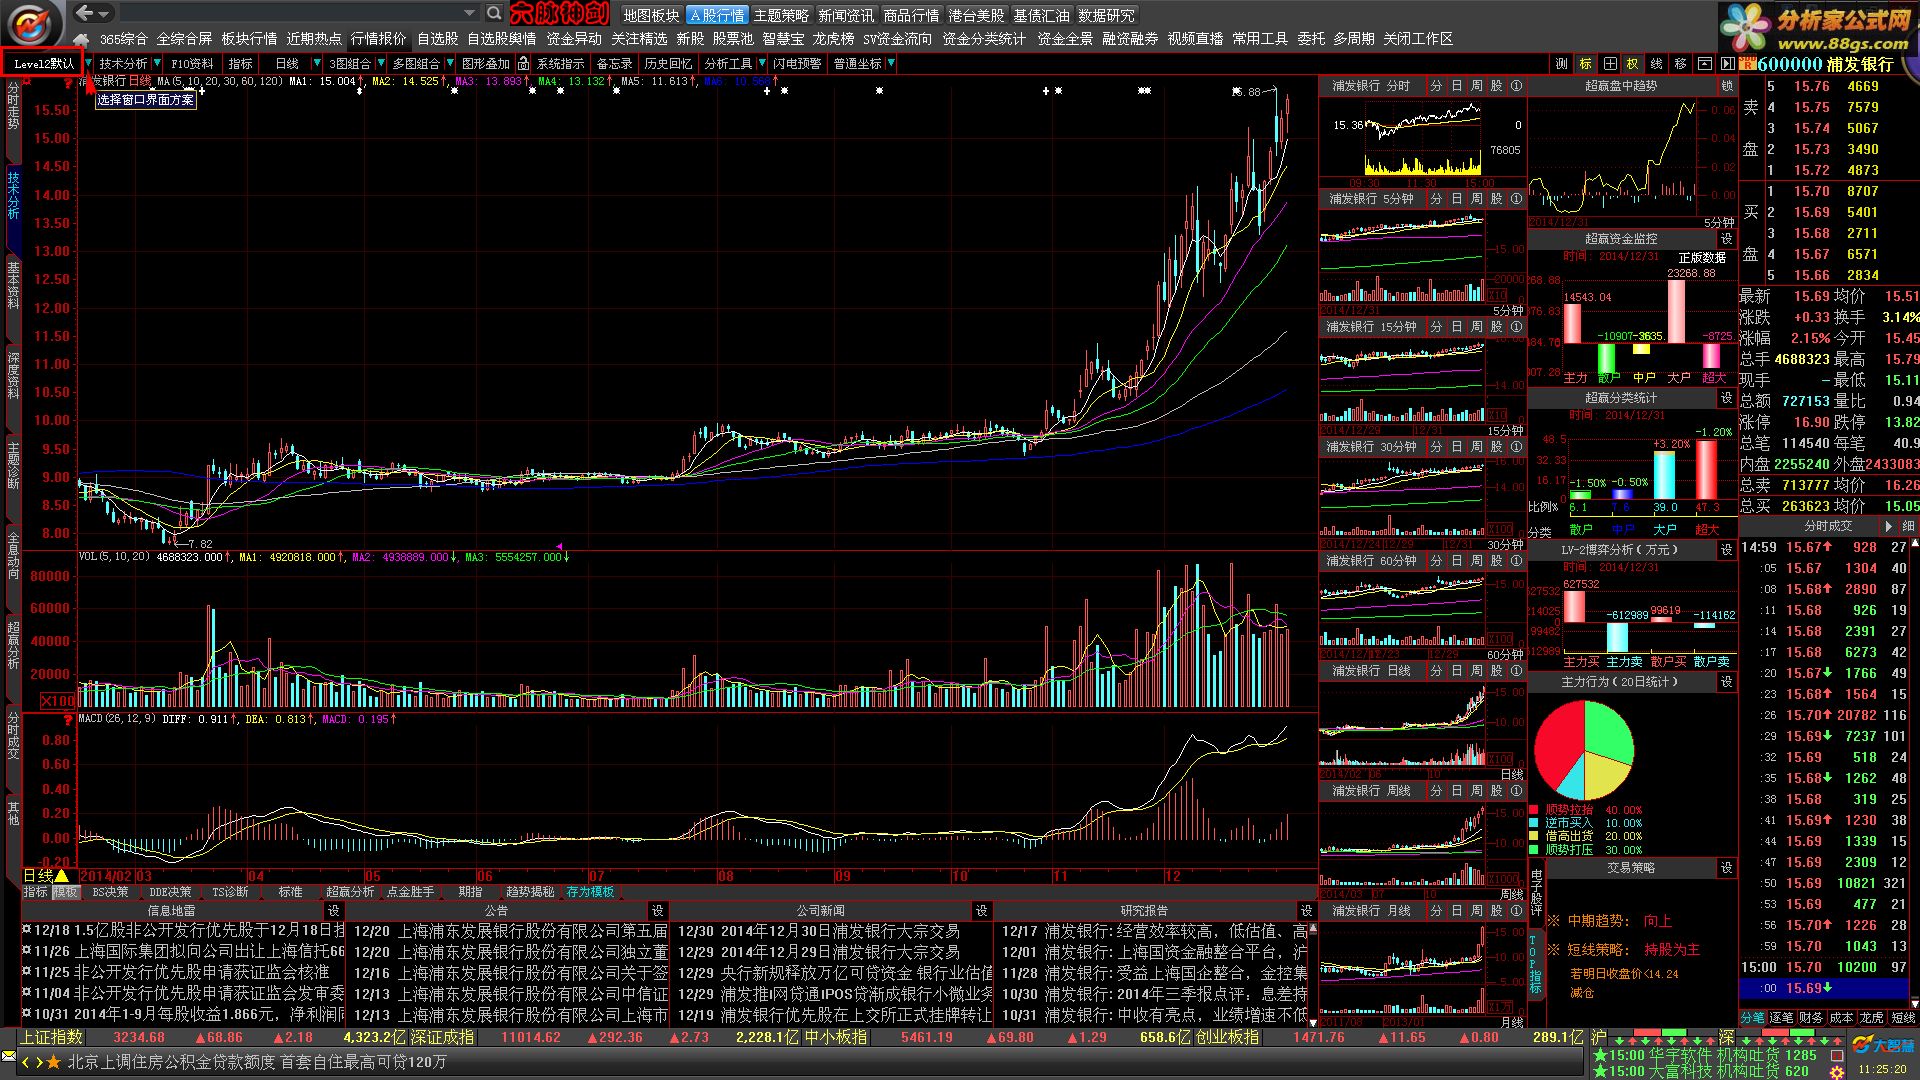Click 设 settings on 主力行为 panel
The image size is (1920, 1080).
tap(1727, 682)
